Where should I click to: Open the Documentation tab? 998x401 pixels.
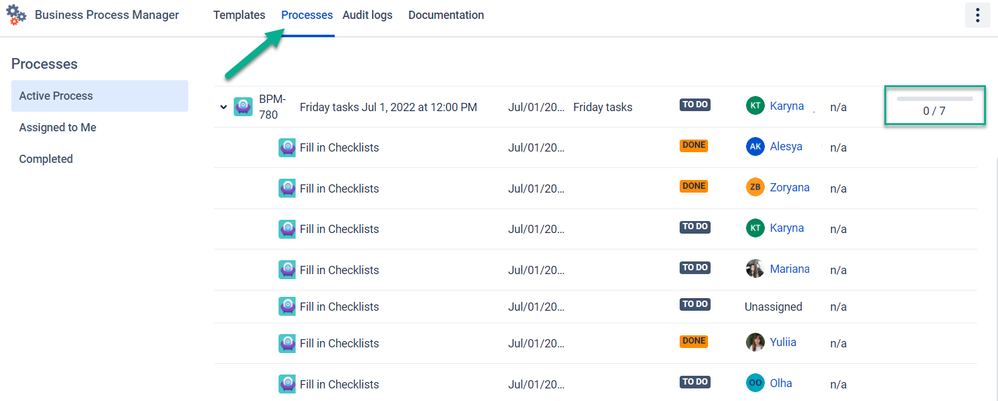point(446,15)
